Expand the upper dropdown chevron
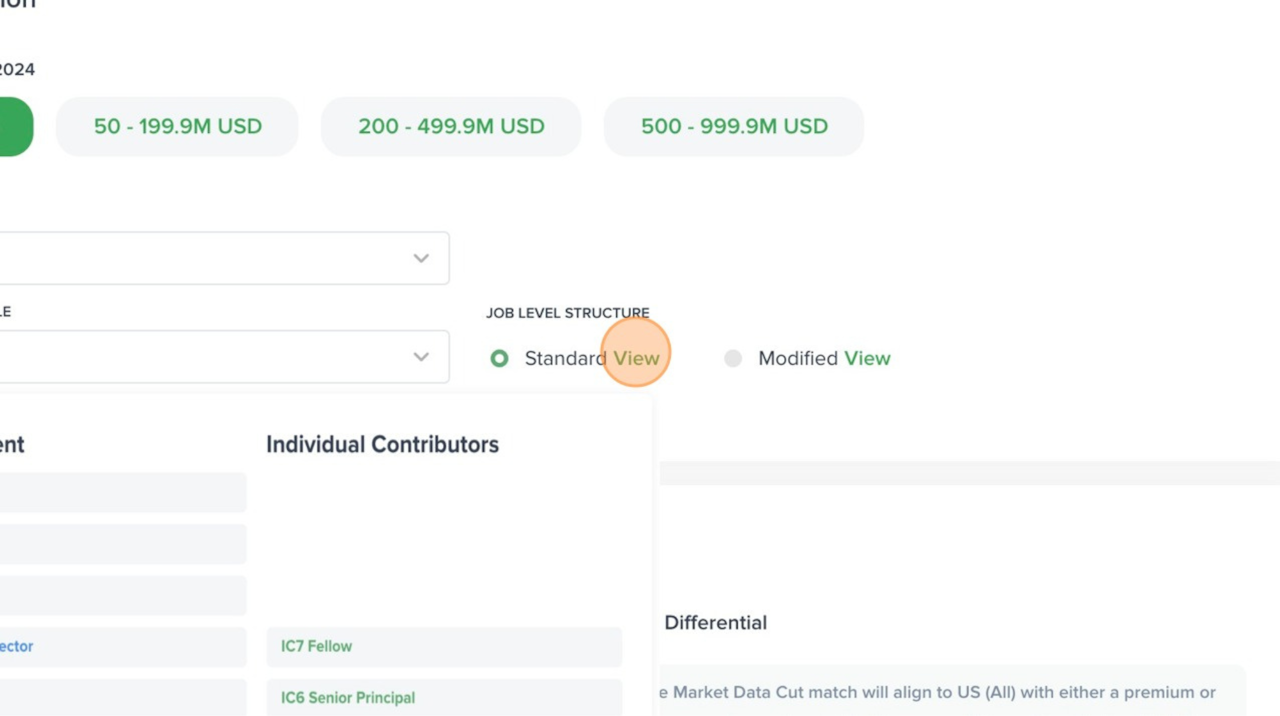Screen dimensions: 1280x716 click(421, 258)
